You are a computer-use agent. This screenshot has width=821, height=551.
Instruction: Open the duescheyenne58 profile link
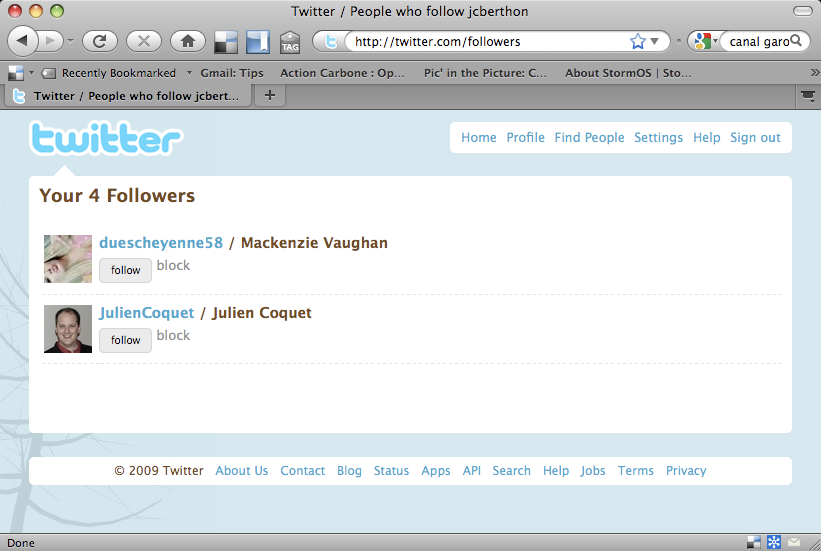[161, 243]
